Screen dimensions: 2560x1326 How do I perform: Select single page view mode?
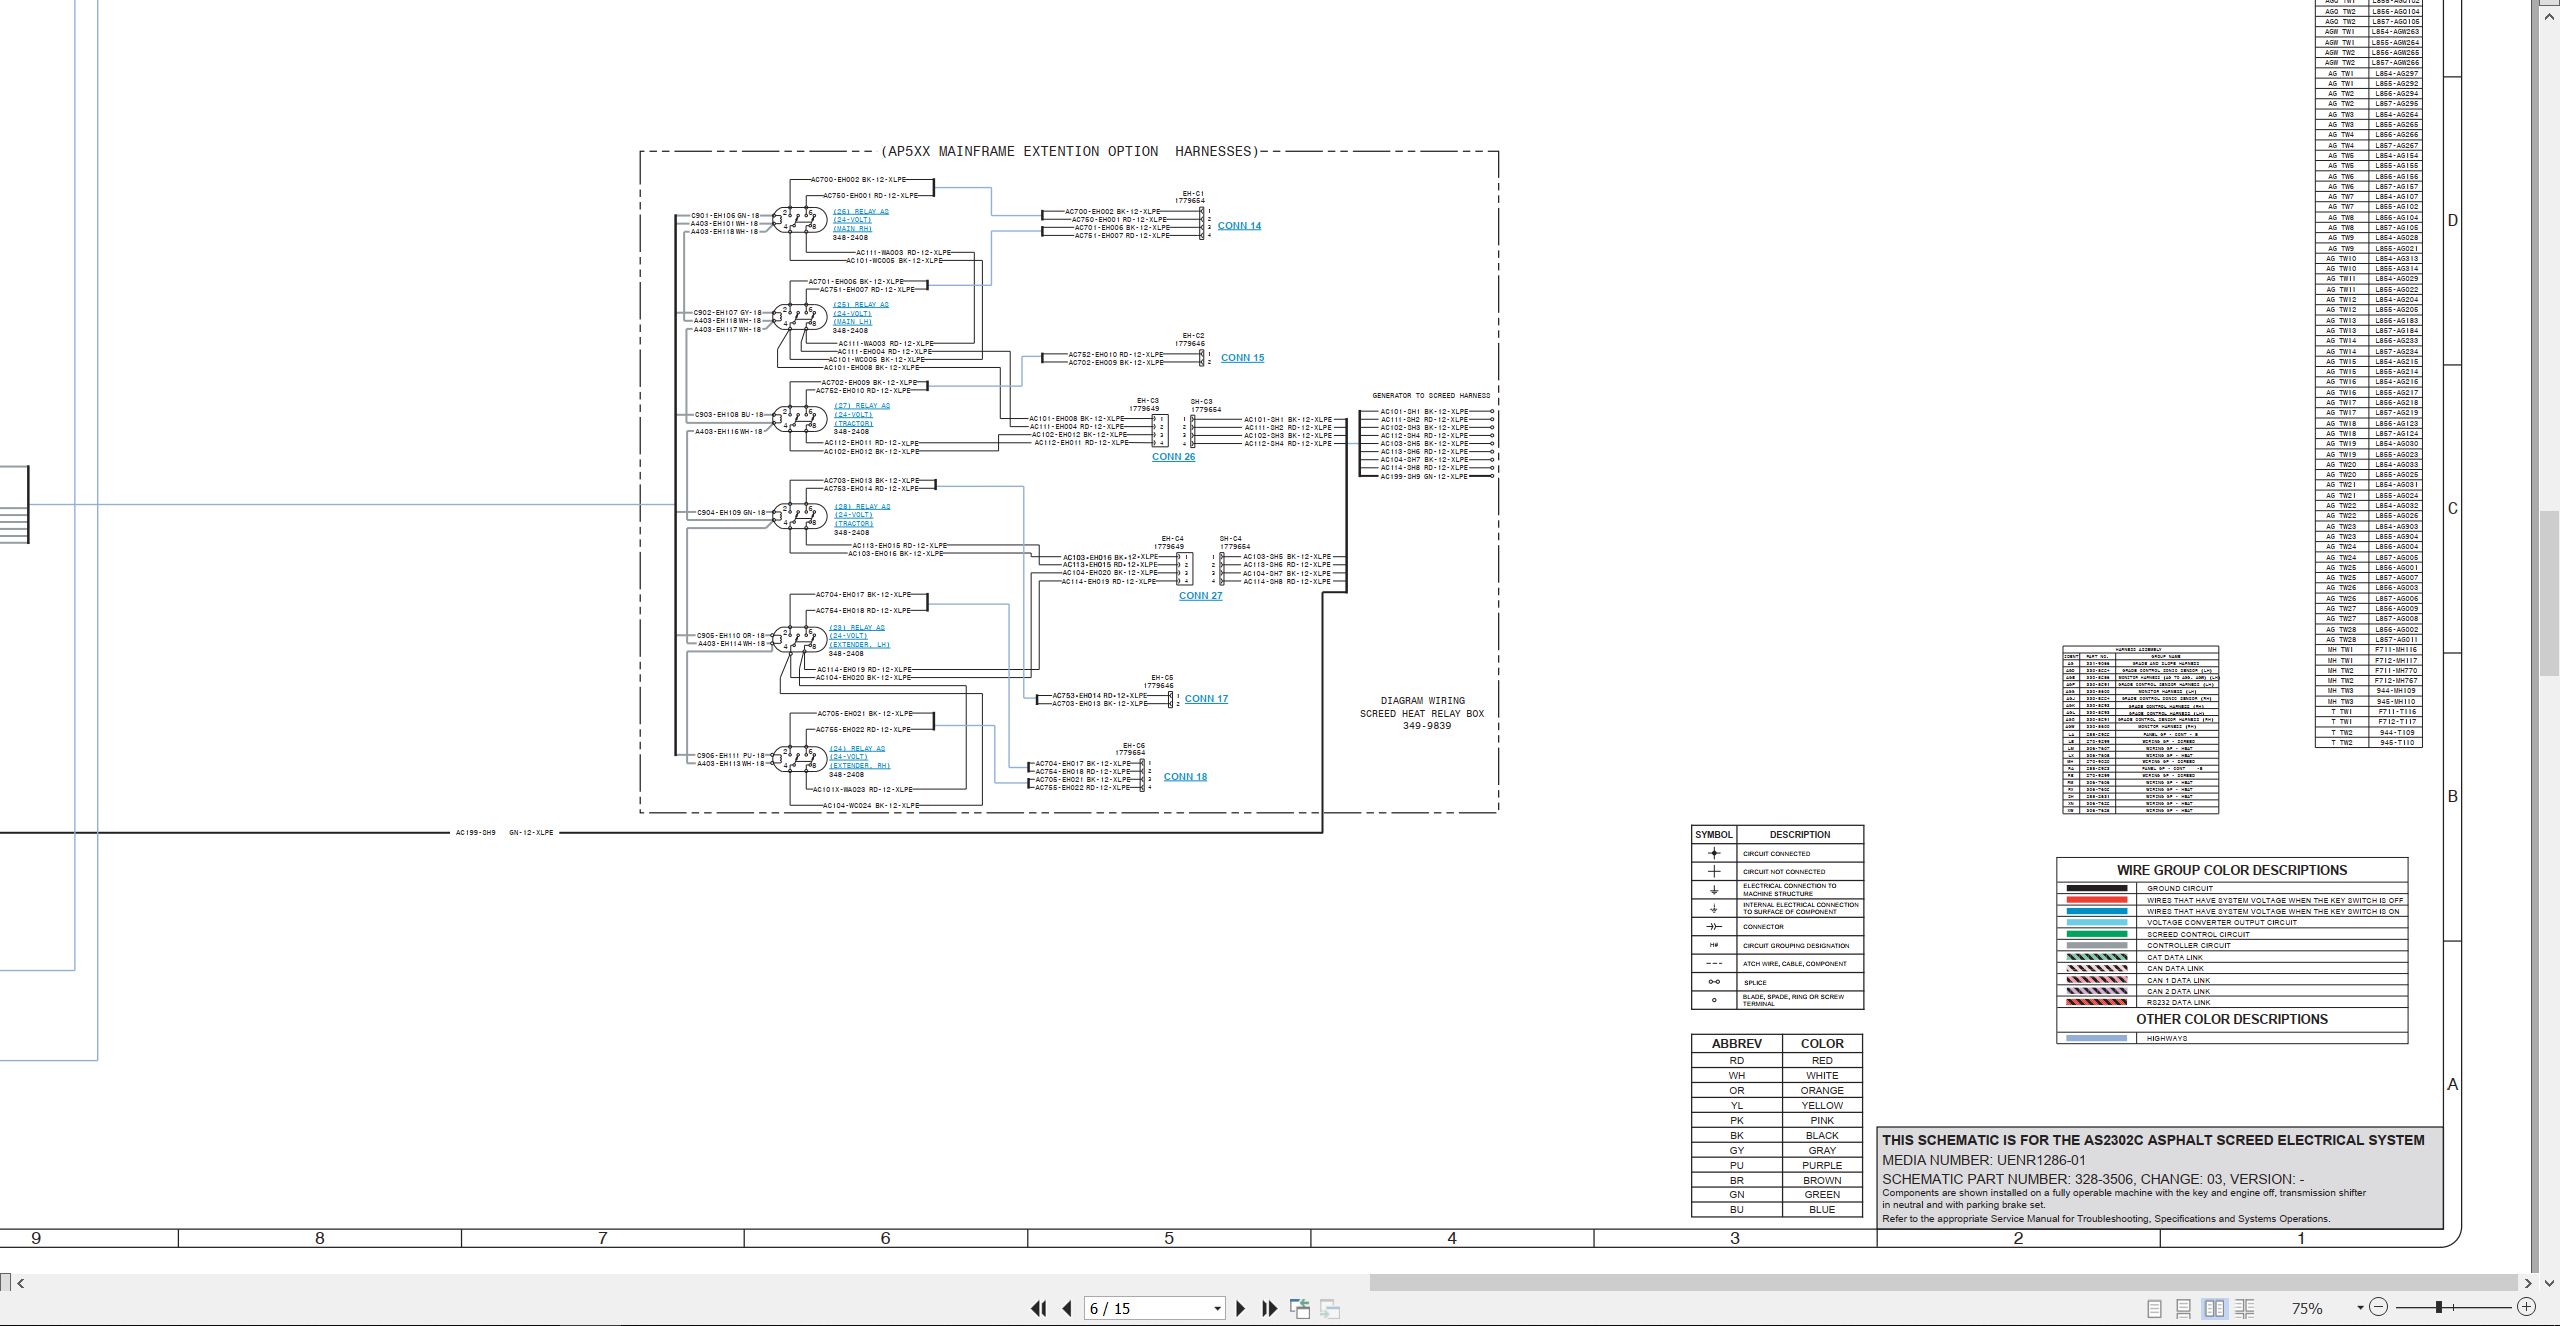click(x=2155, y=1308)
